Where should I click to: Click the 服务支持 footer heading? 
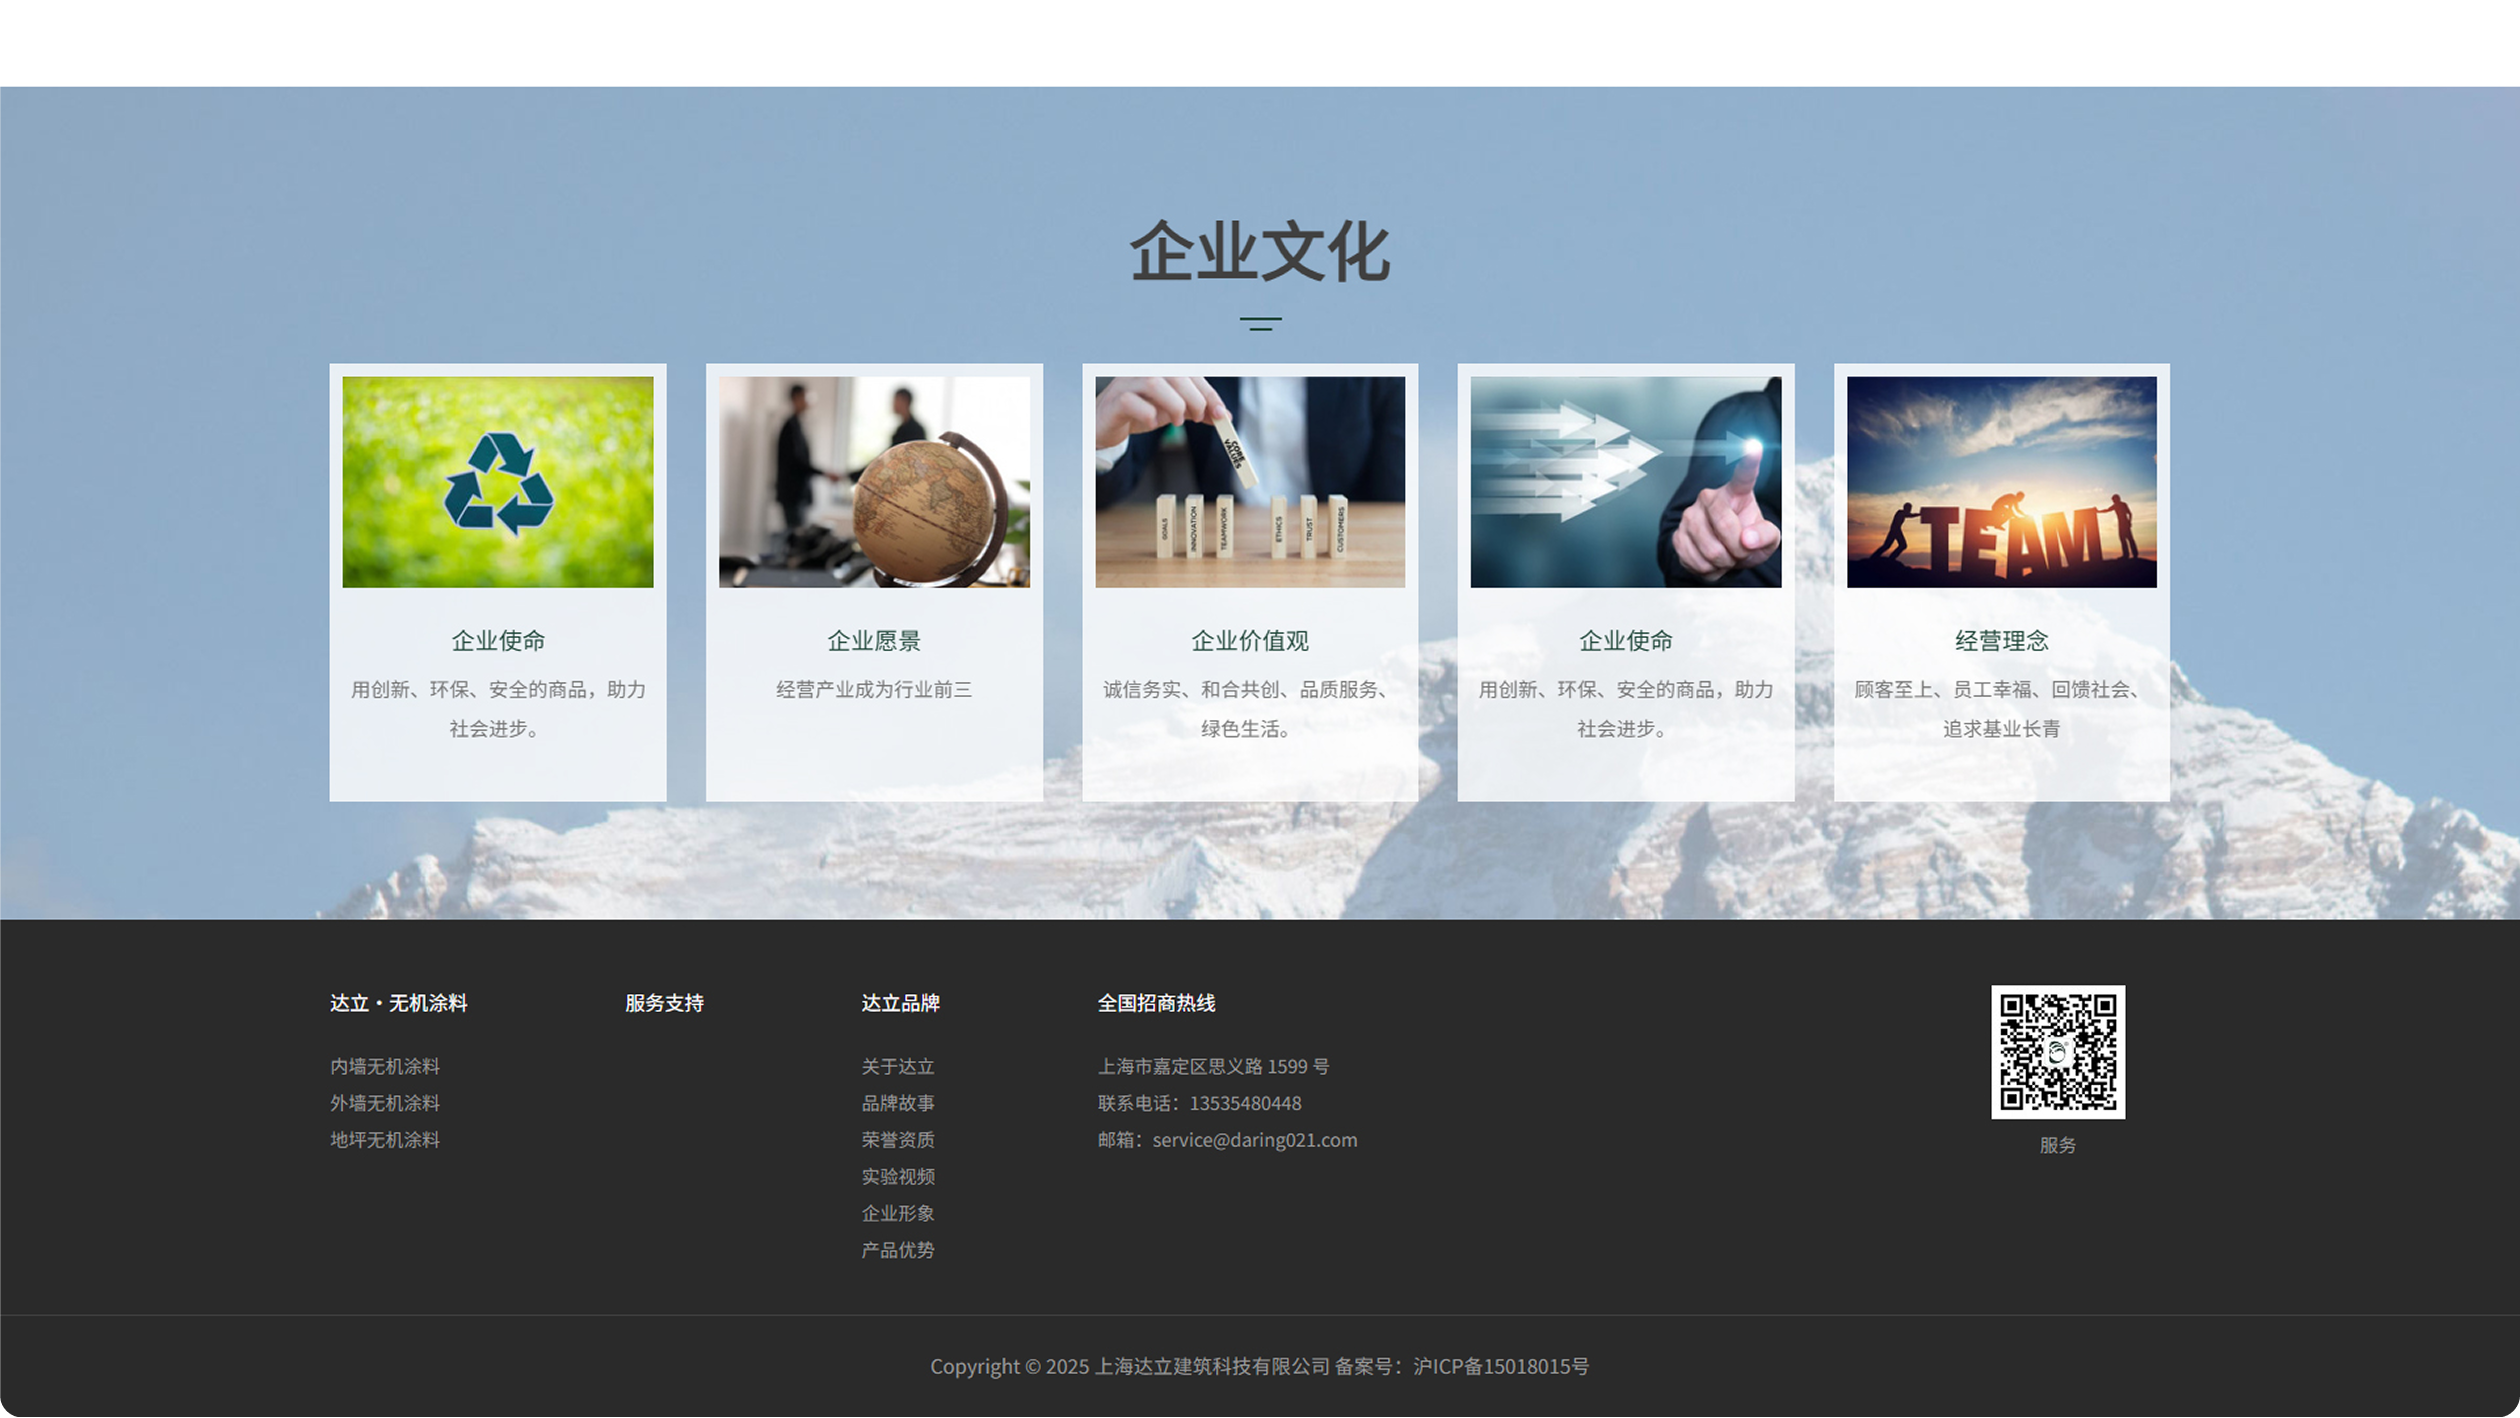663,1003
